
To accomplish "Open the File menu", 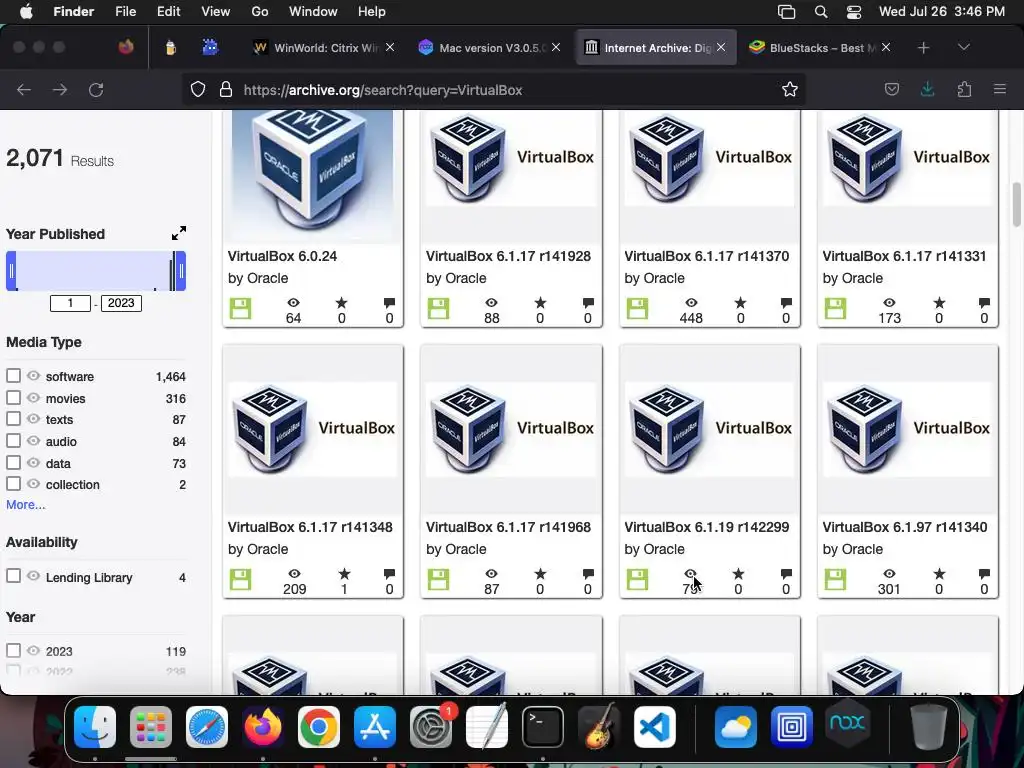I will pos(125,12).
